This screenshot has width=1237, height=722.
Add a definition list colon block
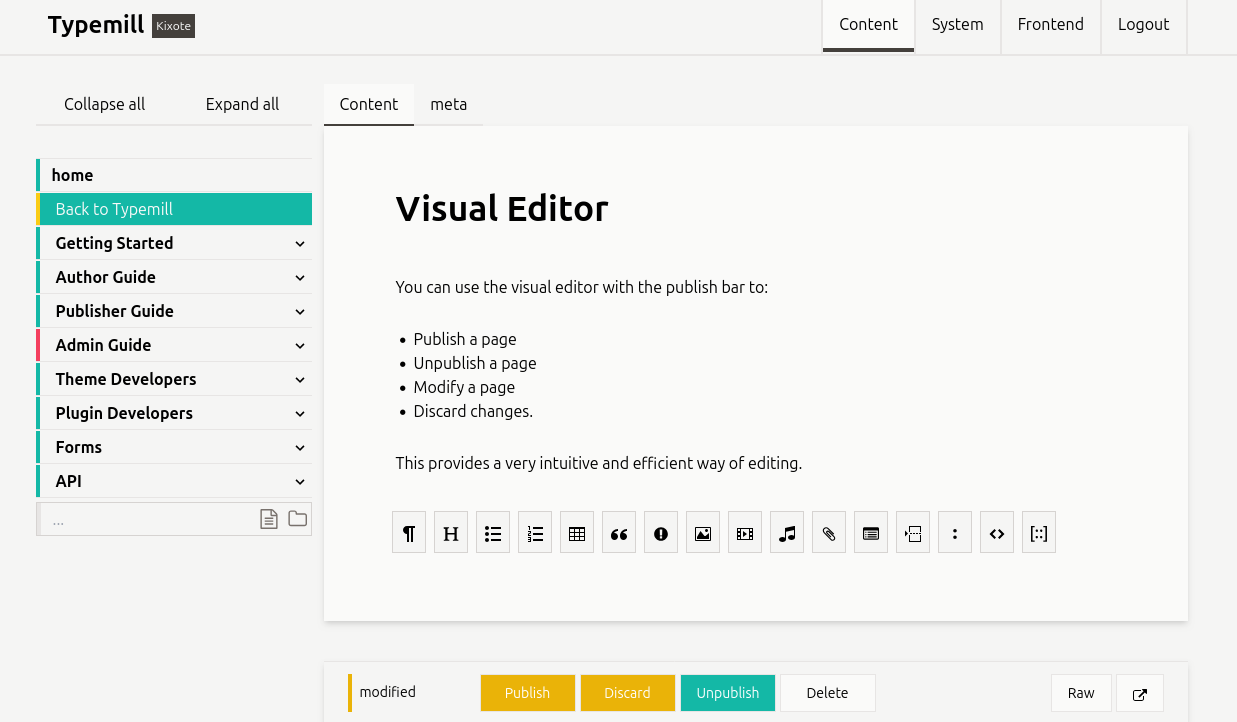coord(955,533)
